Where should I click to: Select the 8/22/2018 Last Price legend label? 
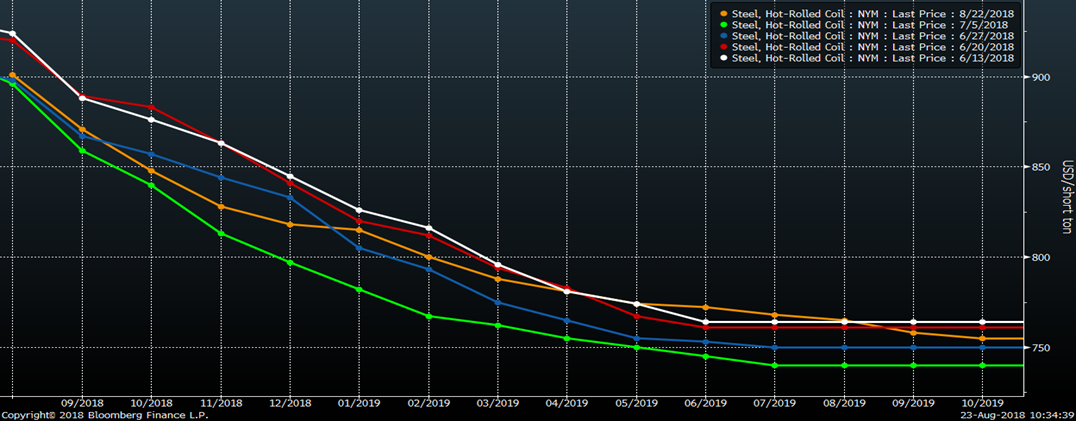tap(873, 13)
